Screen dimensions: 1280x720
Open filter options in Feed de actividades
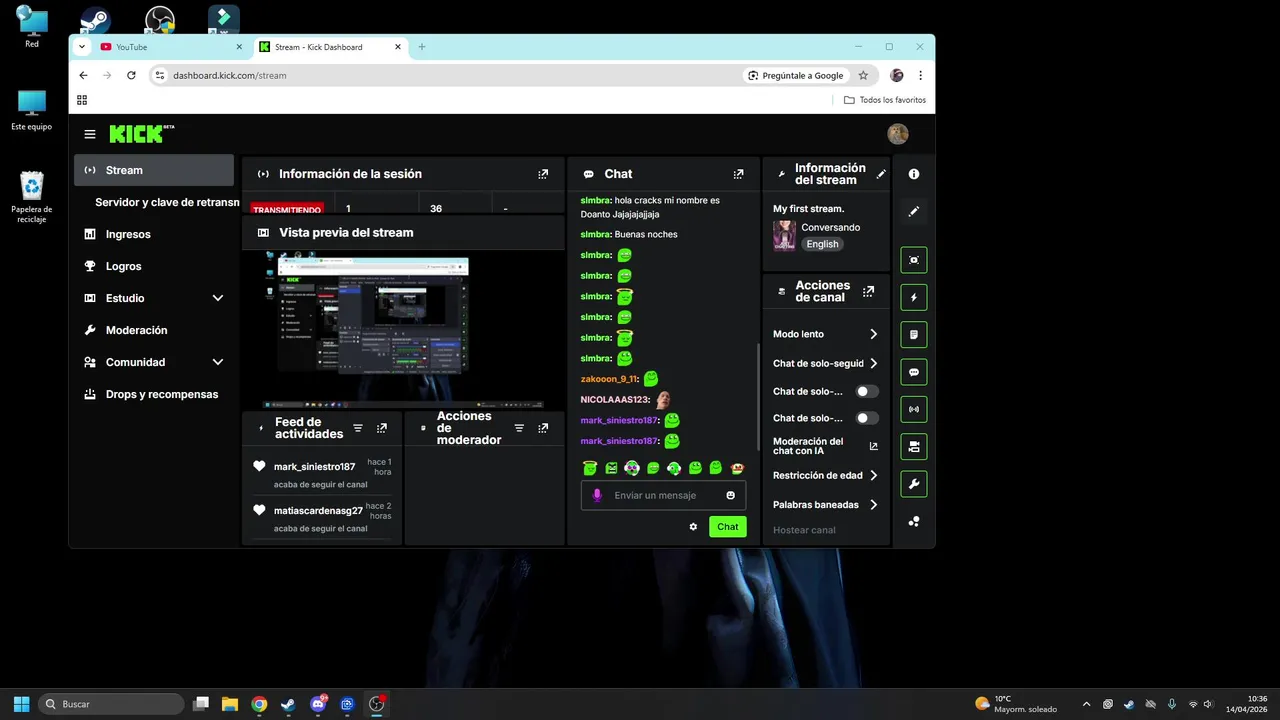[358, 428]
